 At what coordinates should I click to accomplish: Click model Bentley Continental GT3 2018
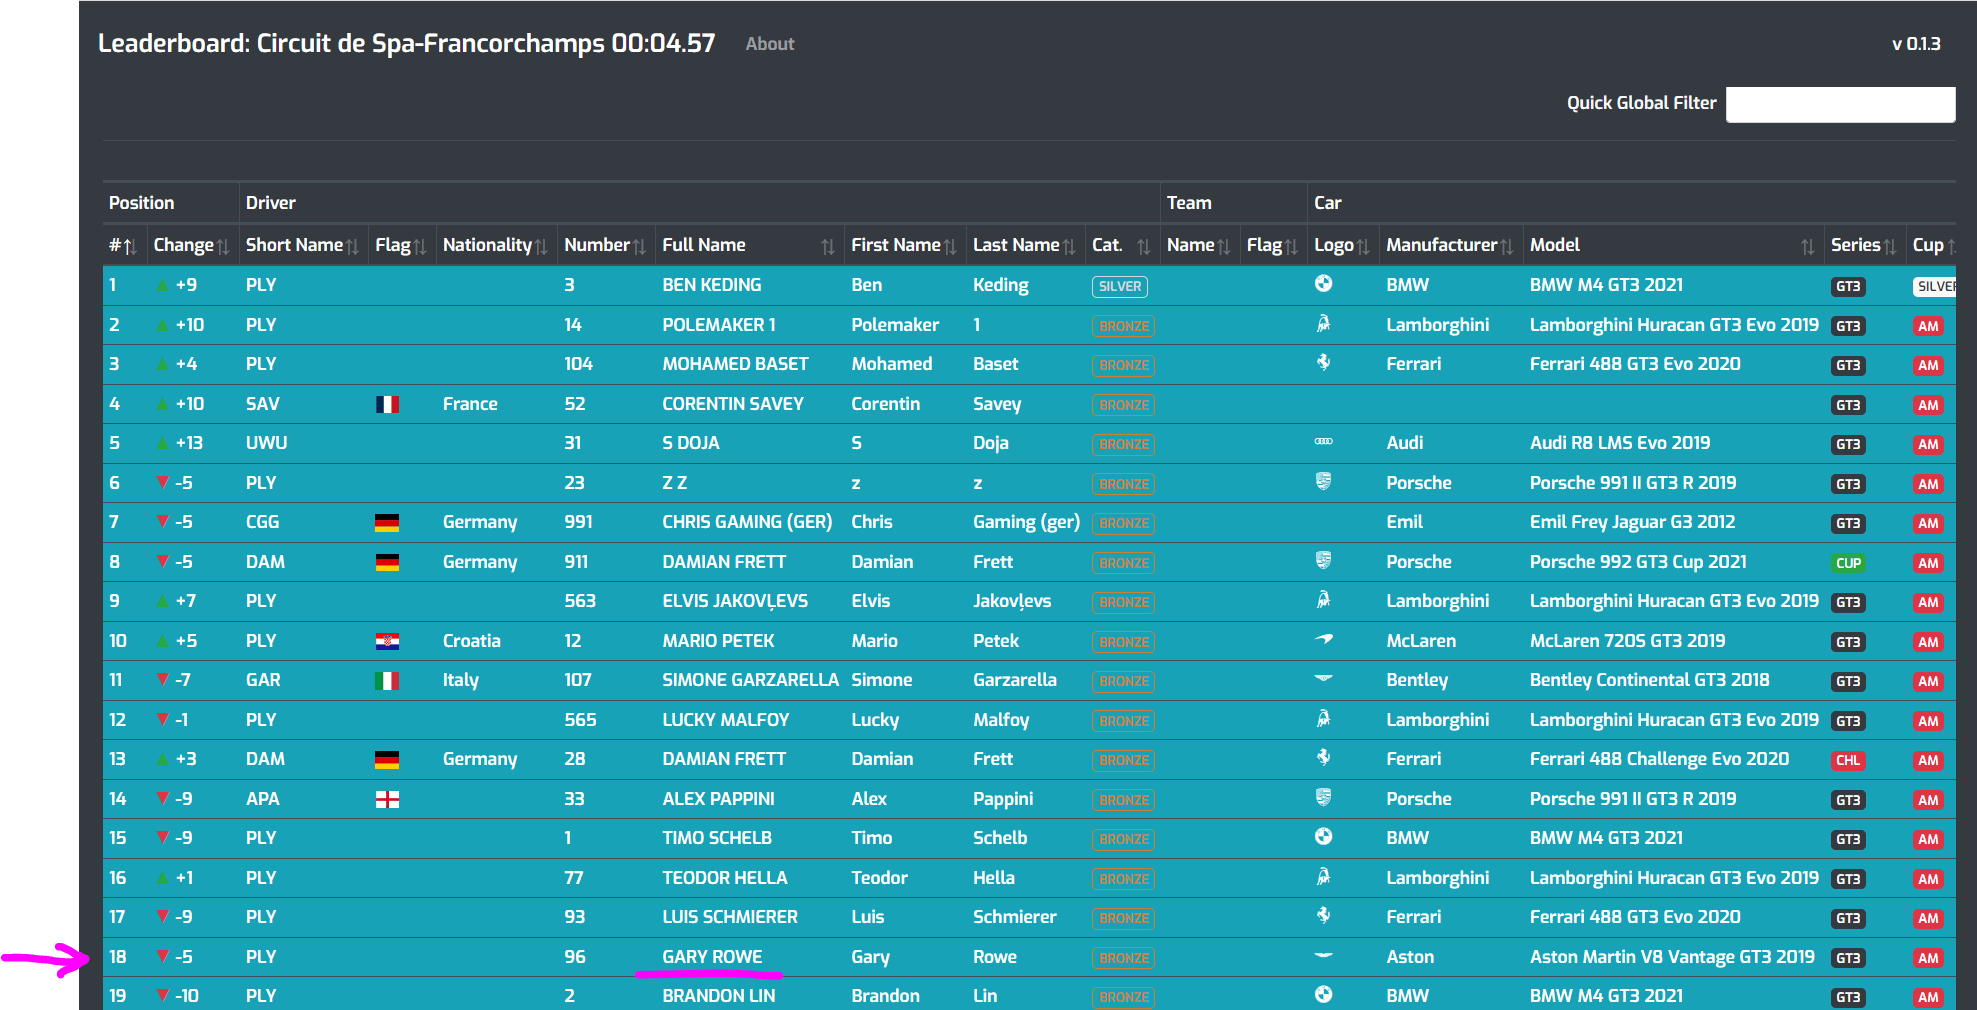1649,680
